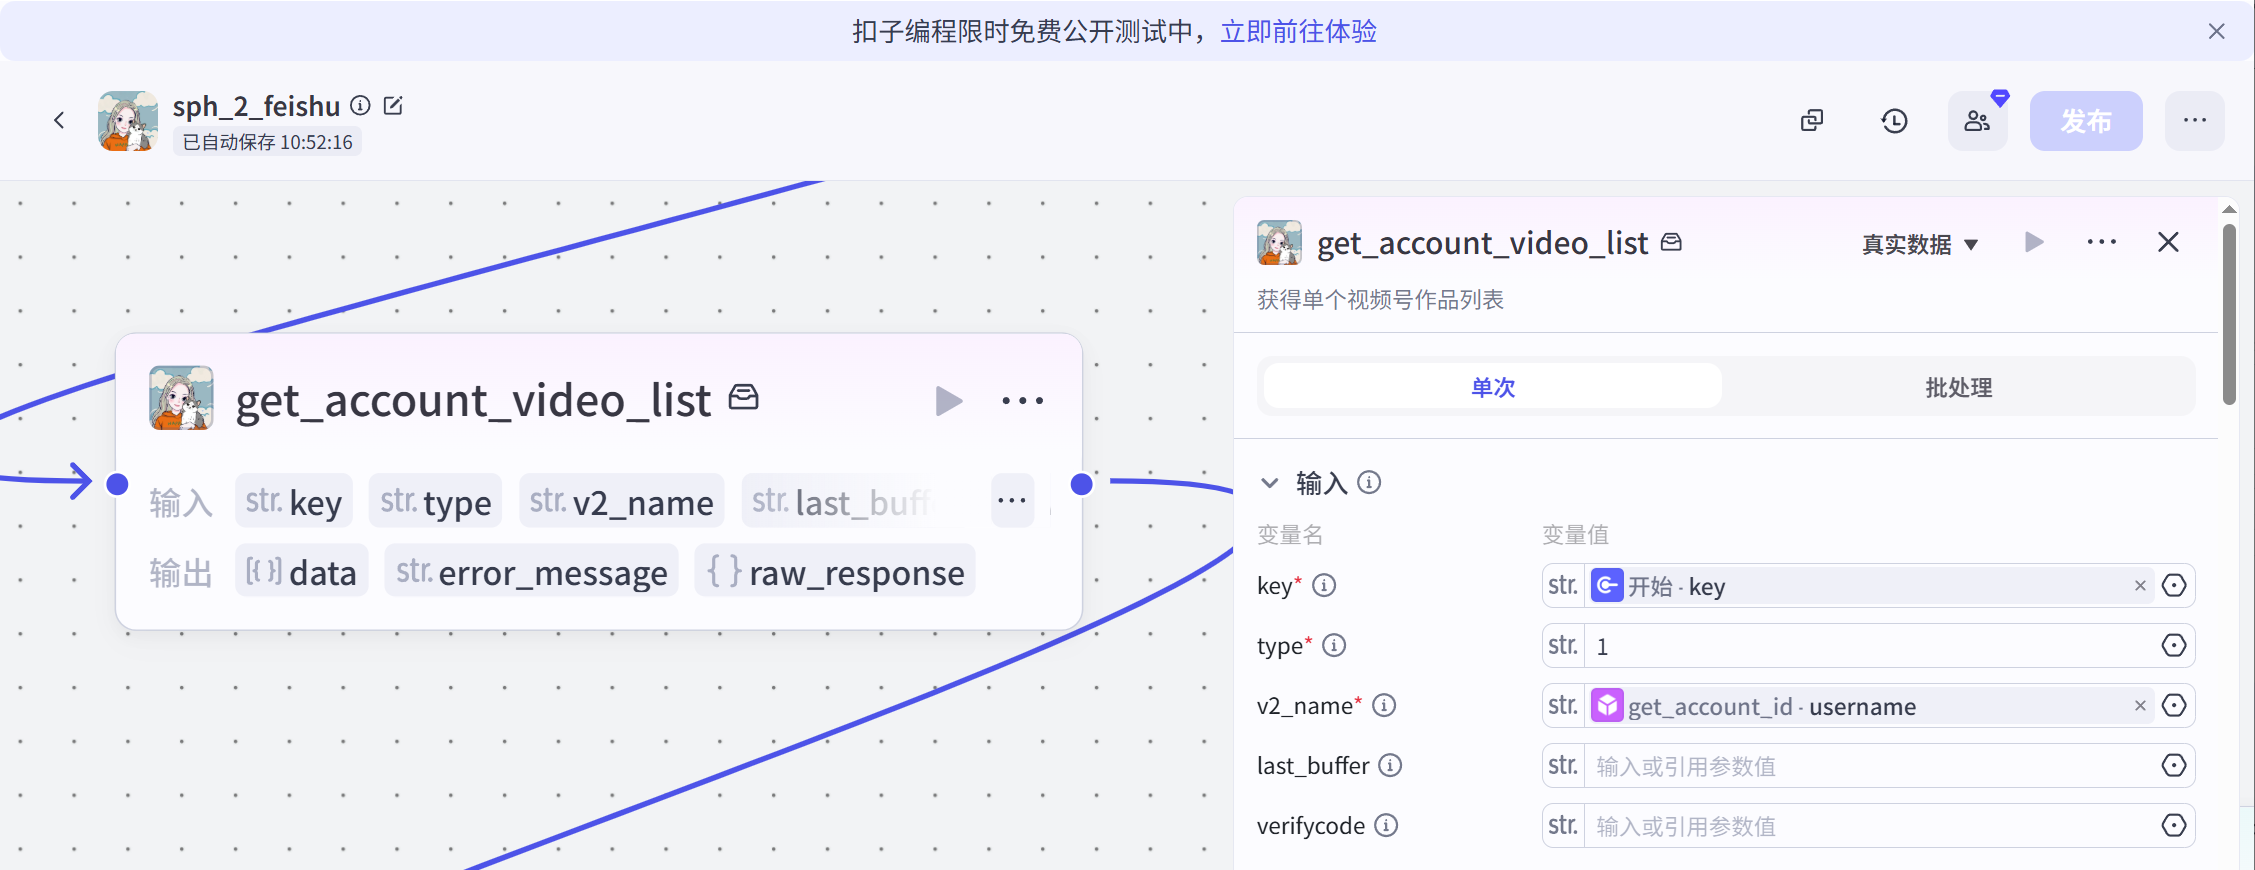The image size is (2255, 870).
Task: Show info icon for type parameter
Action: pyautogui.click(x=1334, y=645)
